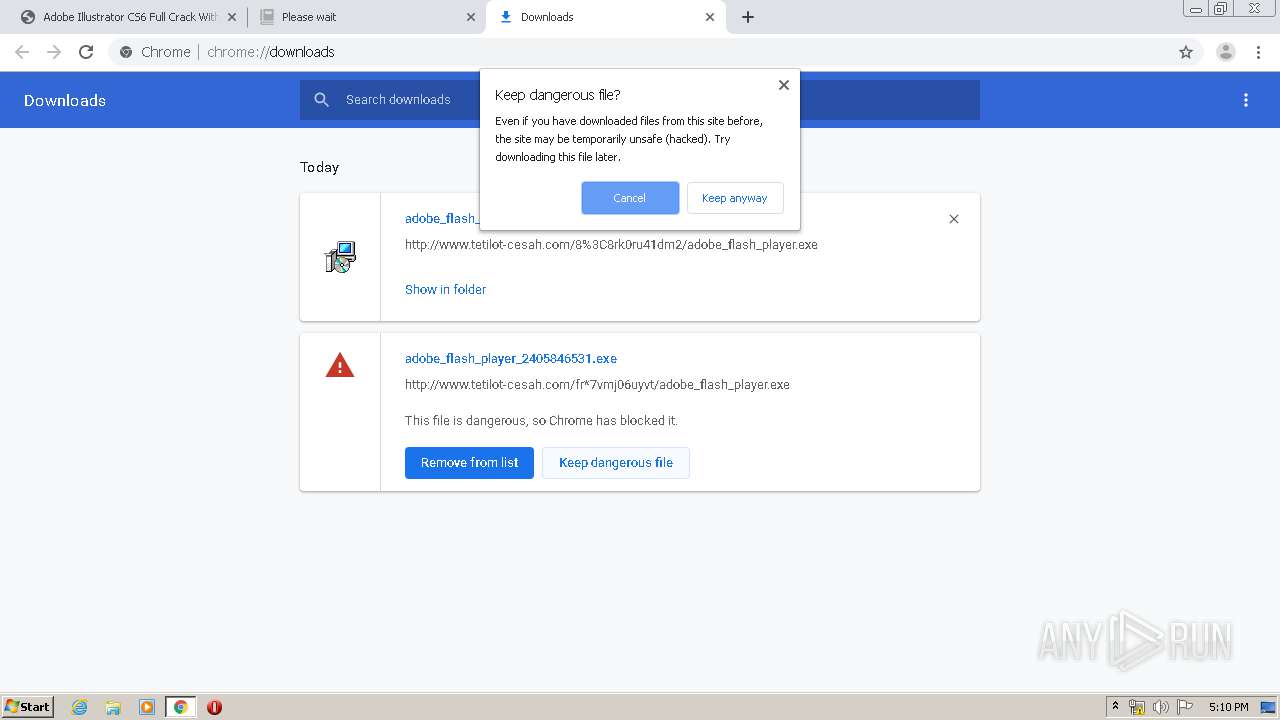This screenshot has height=720, width=1280.
Task: Click 'This file is dangerous' message text
Action: (x=541, y=421)
